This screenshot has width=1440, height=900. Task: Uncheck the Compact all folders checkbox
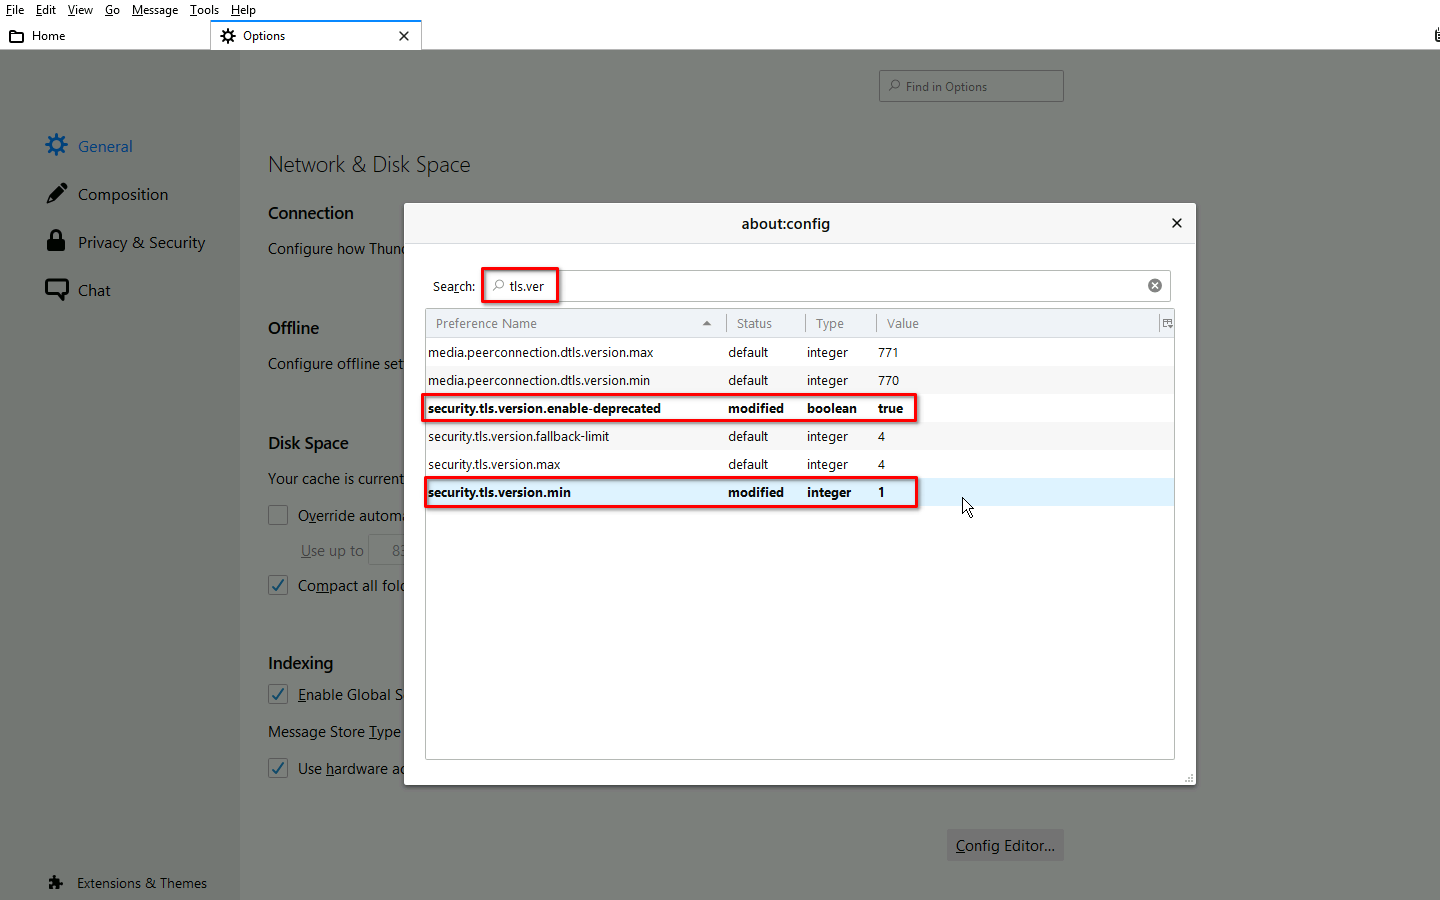(x=278, y=585)
